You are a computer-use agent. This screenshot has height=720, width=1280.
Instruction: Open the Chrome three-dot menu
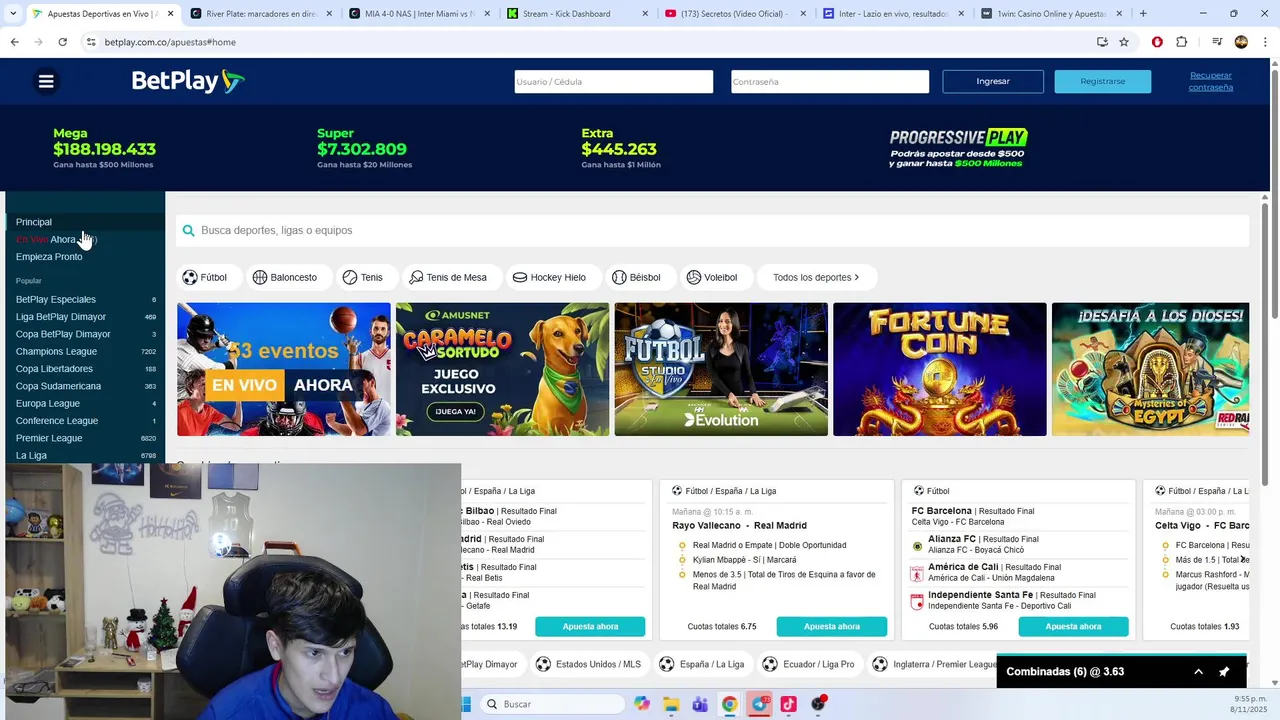[x=1264, y=42]
